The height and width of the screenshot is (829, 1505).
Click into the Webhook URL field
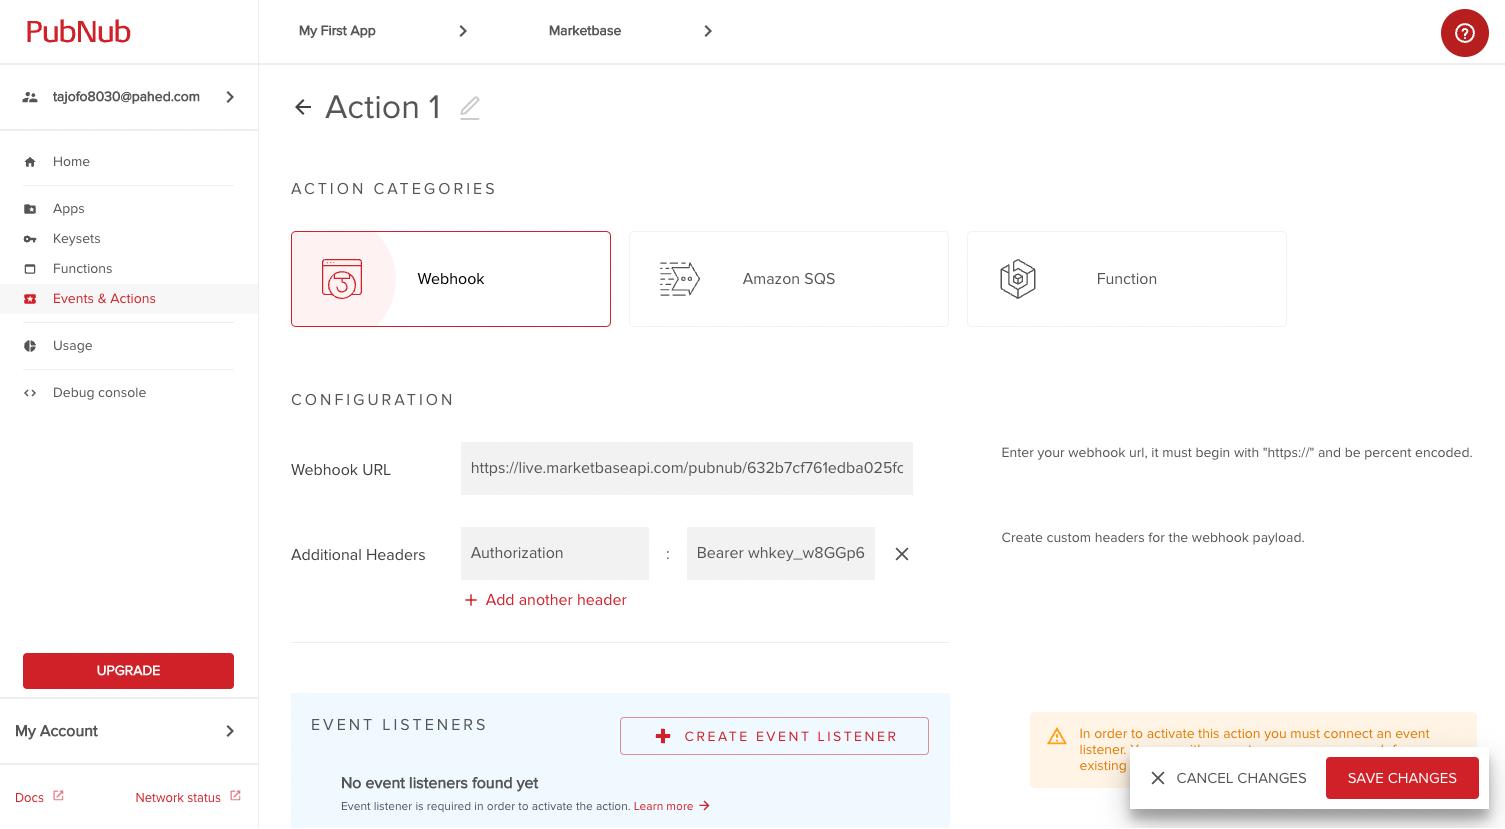(686, 468)
